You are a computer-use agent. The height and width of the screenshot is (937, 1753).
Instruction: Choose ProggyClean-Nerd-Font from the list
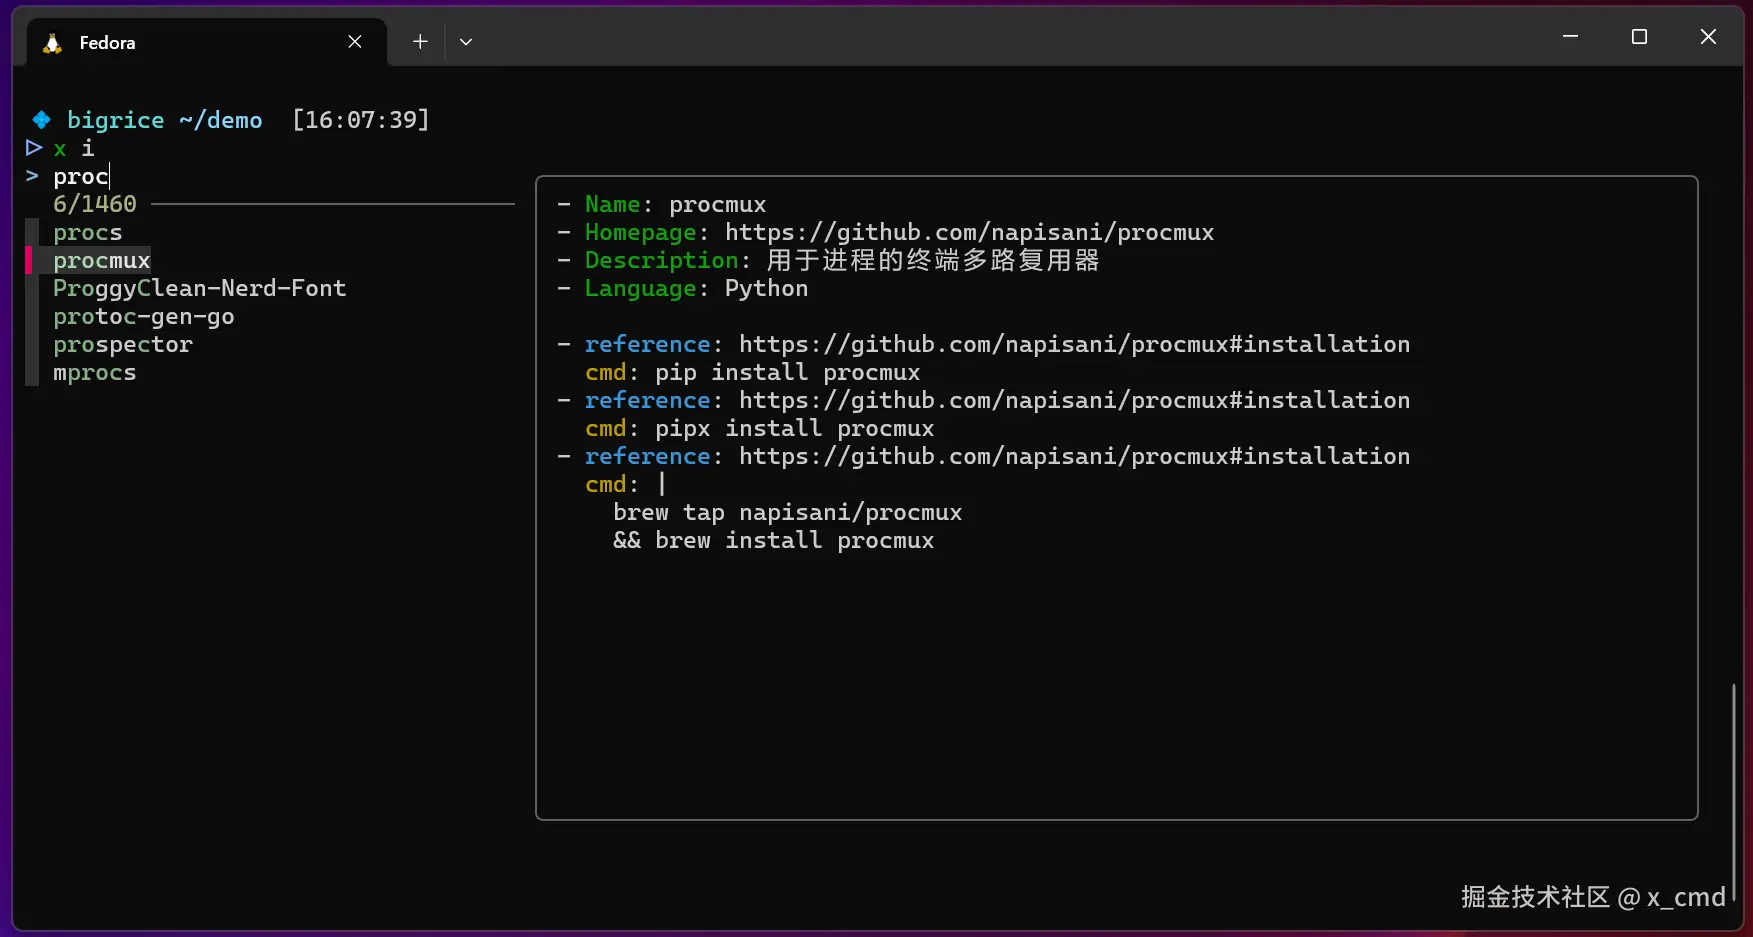pos(199,289)
